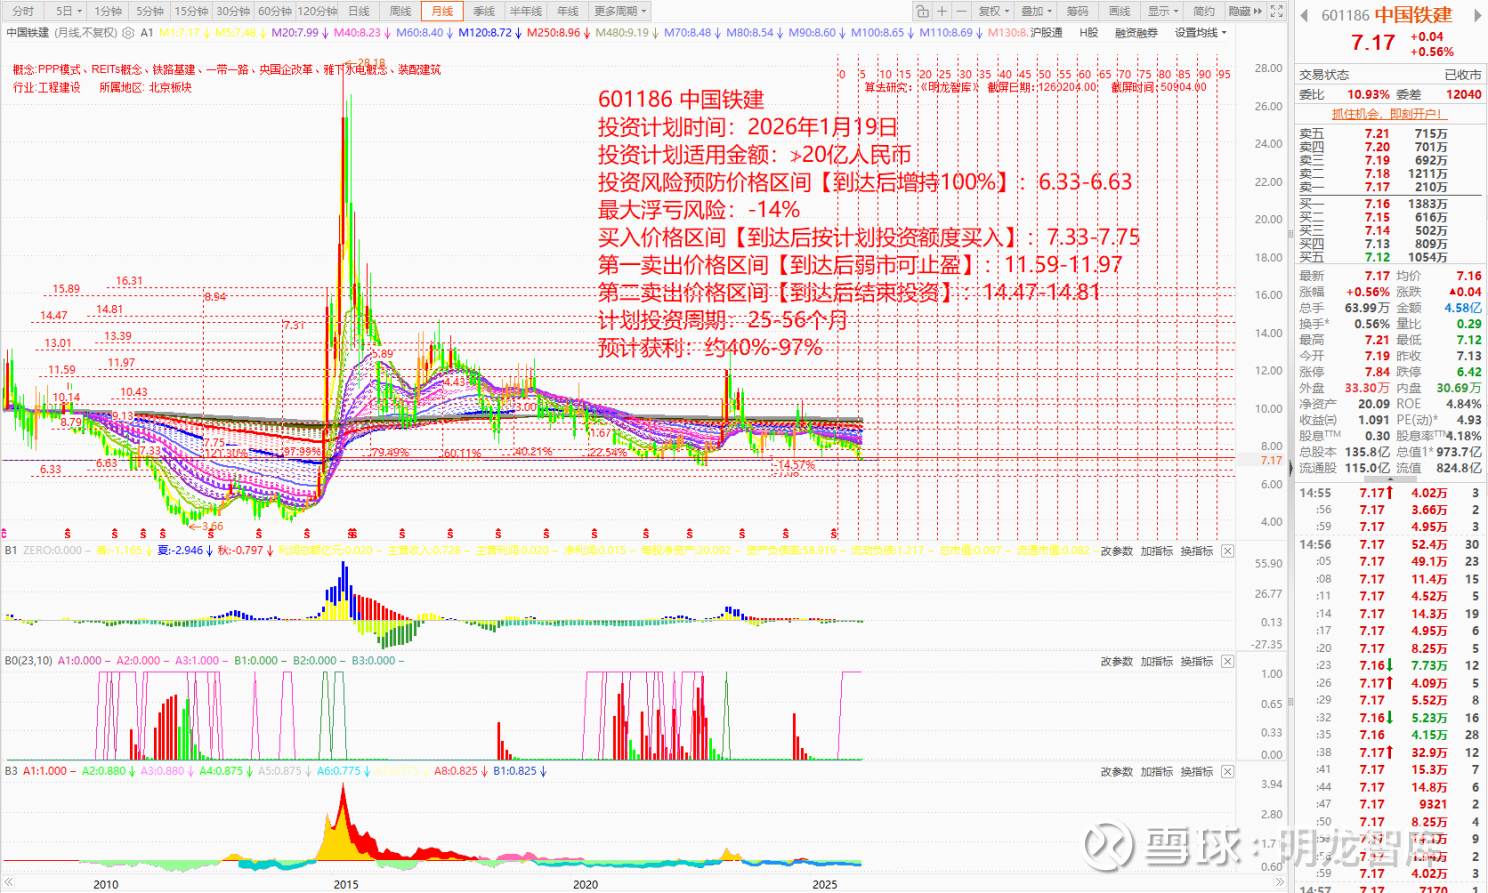Switch to 季线 quarterly chart tab

pyautogui.click(x=484, y=11)
